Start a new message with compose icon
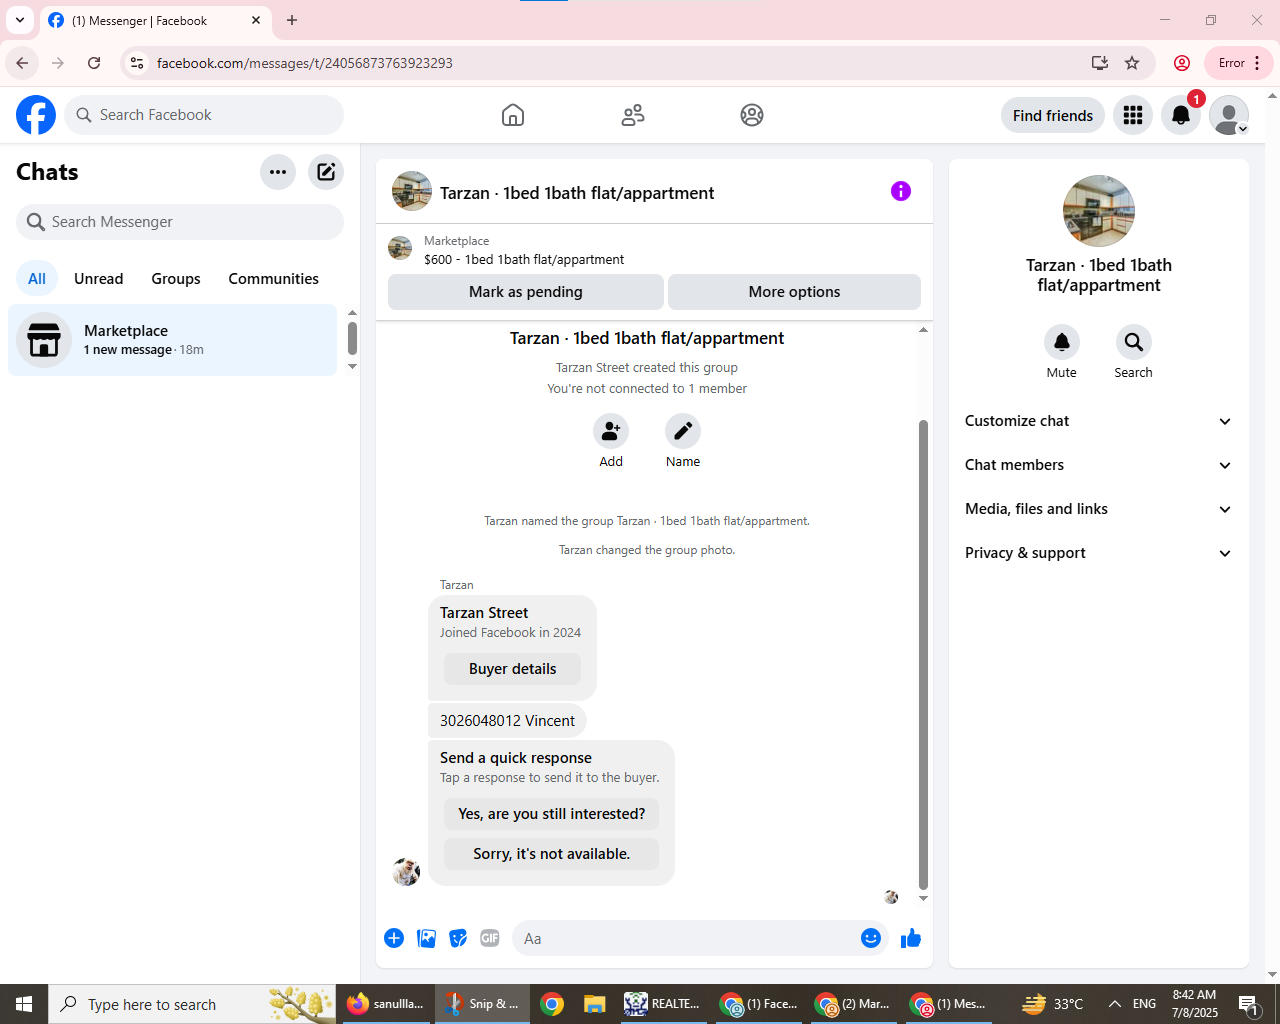The height and width of the screenshot is (1024, 1280). [326, 172]
